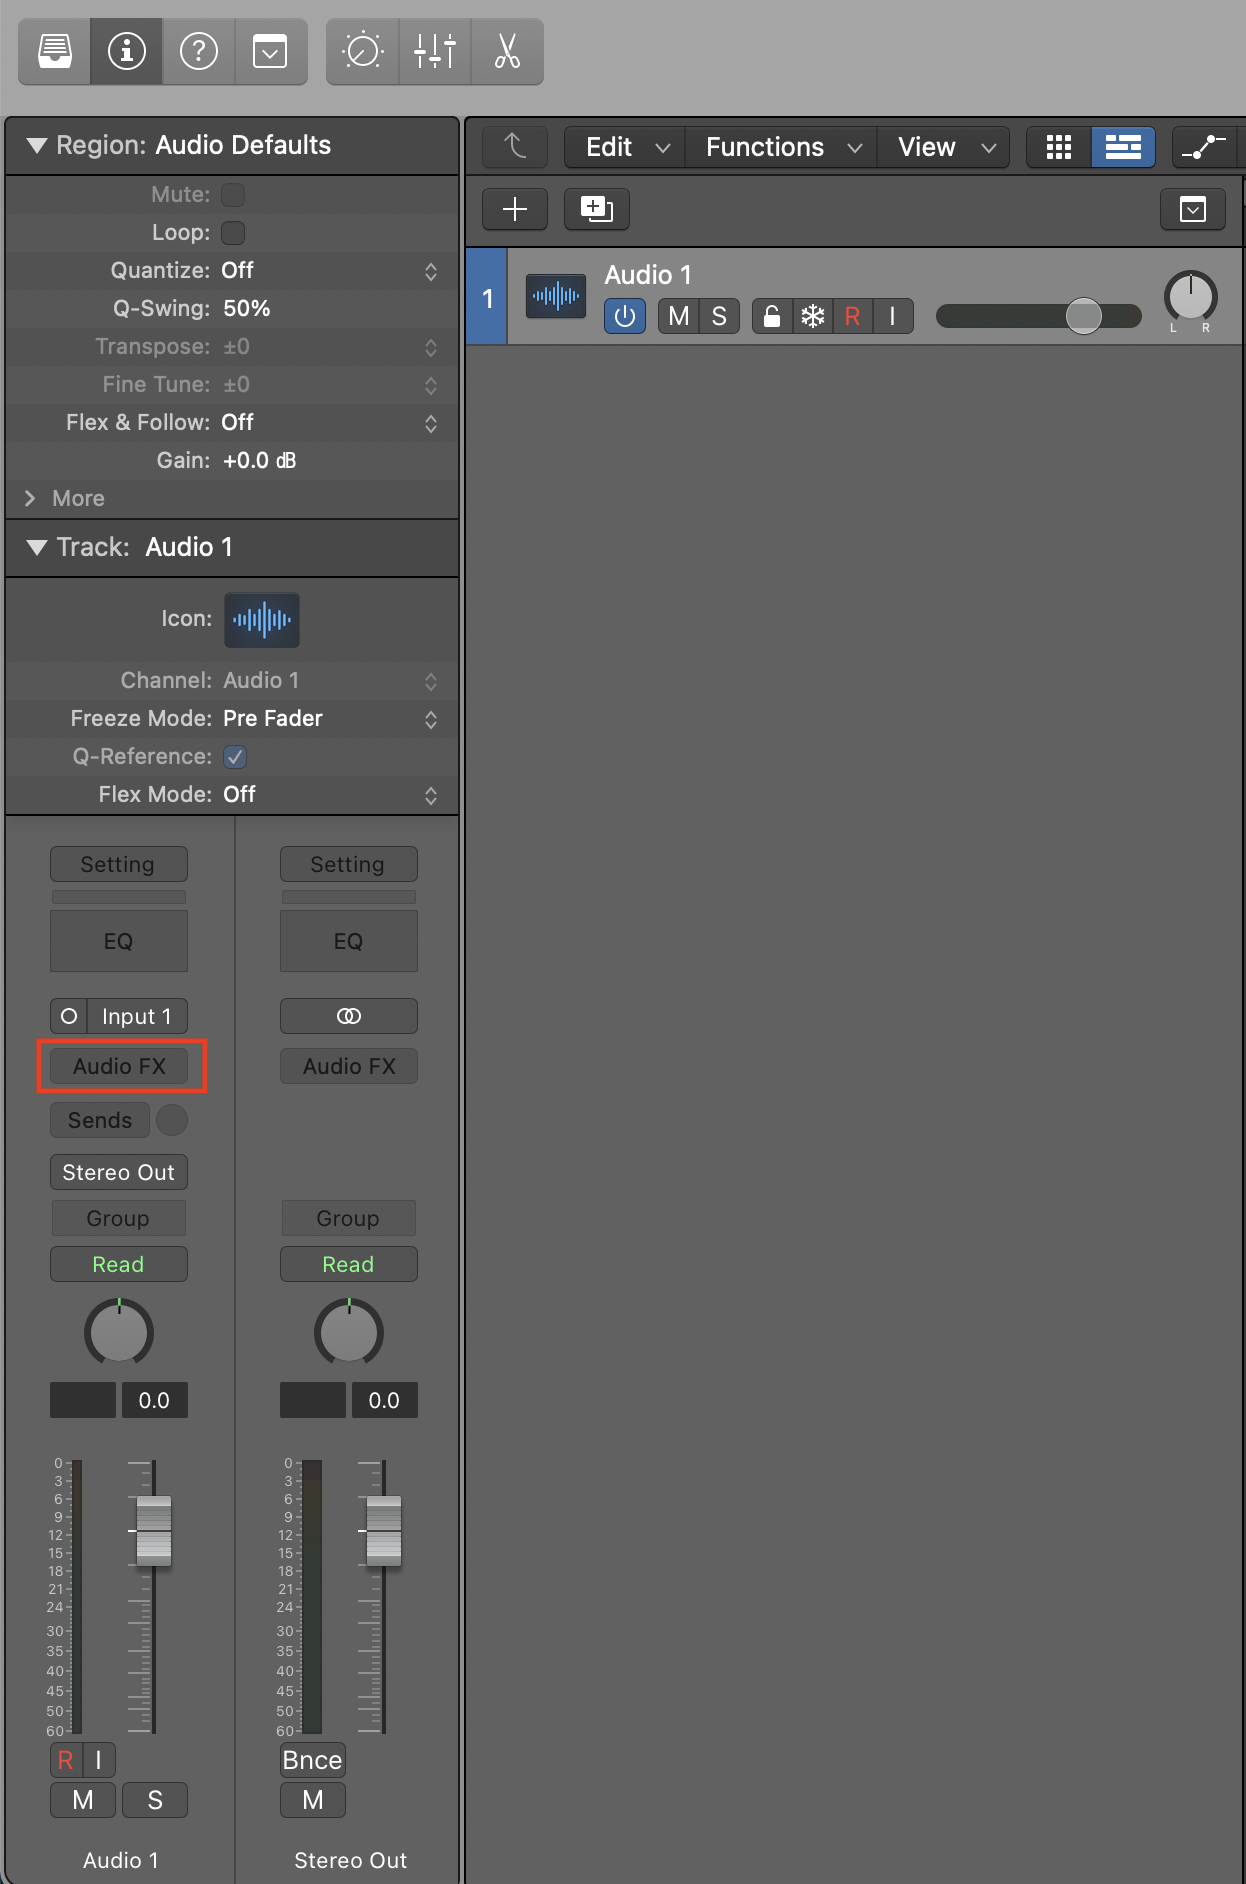The width and height of the screenshot is (1246, 1884).
Task: Uncheck the Q-Reference checkbox
Action: point(235,757)
